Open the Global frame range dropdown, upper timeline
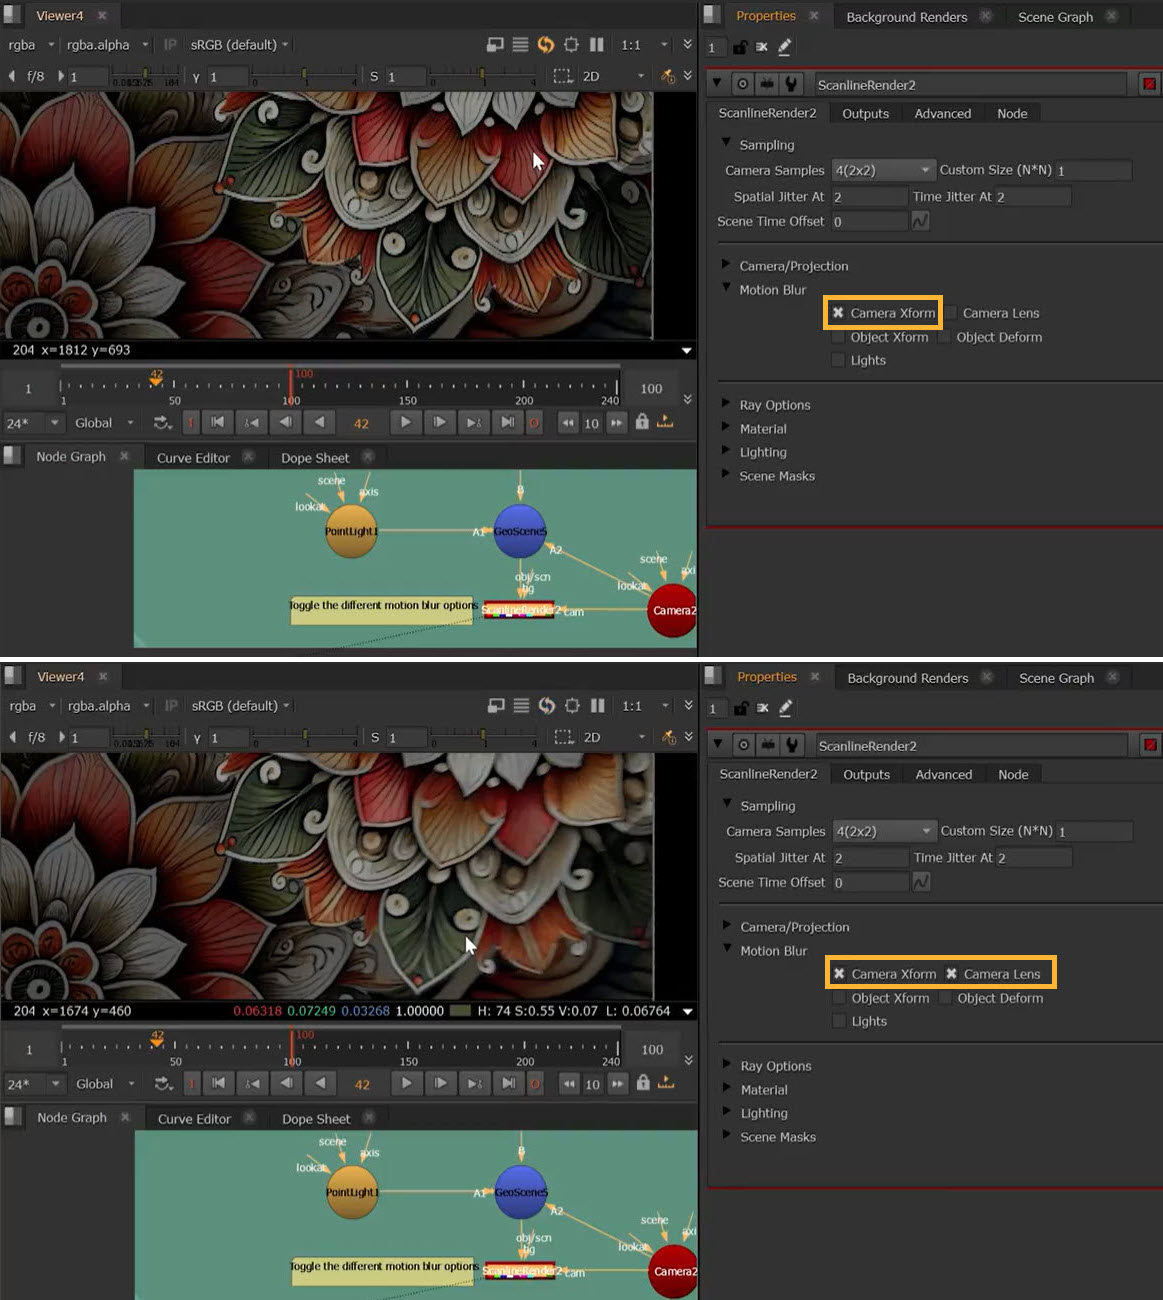Screen dimensions: 1163x1300 pyautogui.click(x=104, y=423)
